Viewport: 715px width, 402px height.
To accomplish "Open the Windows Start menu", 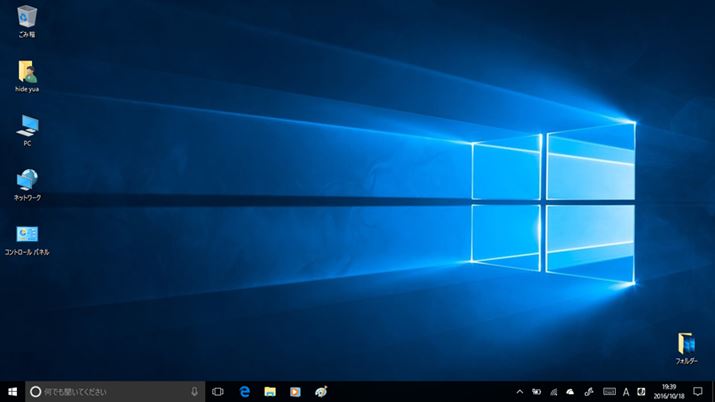I will click(12, 391).
